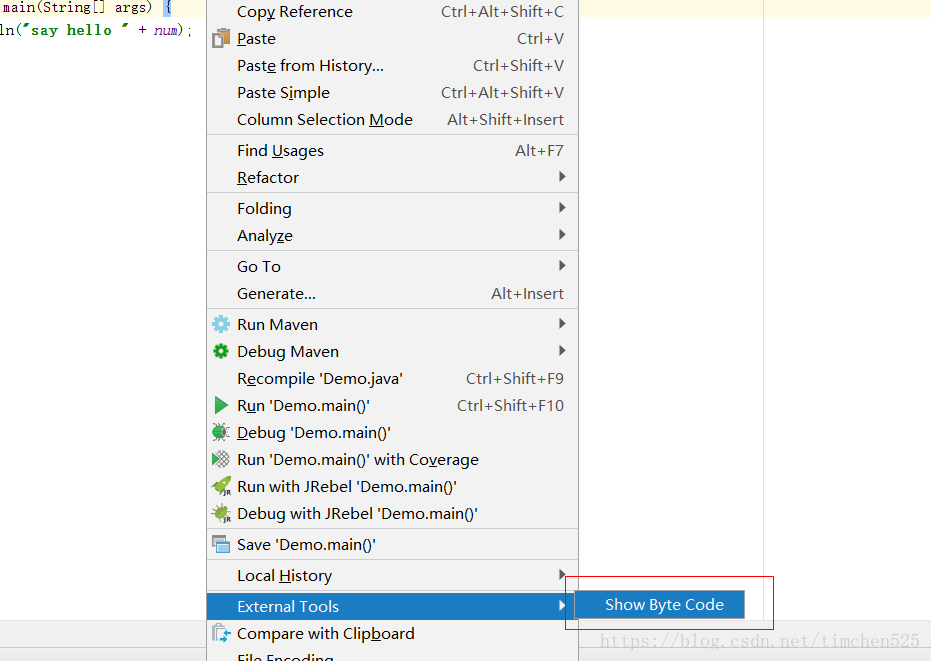This screenshot has width=931, height=661.
Task: Click the External Tools submenu arrow
Action: click(x=562, y=605)
